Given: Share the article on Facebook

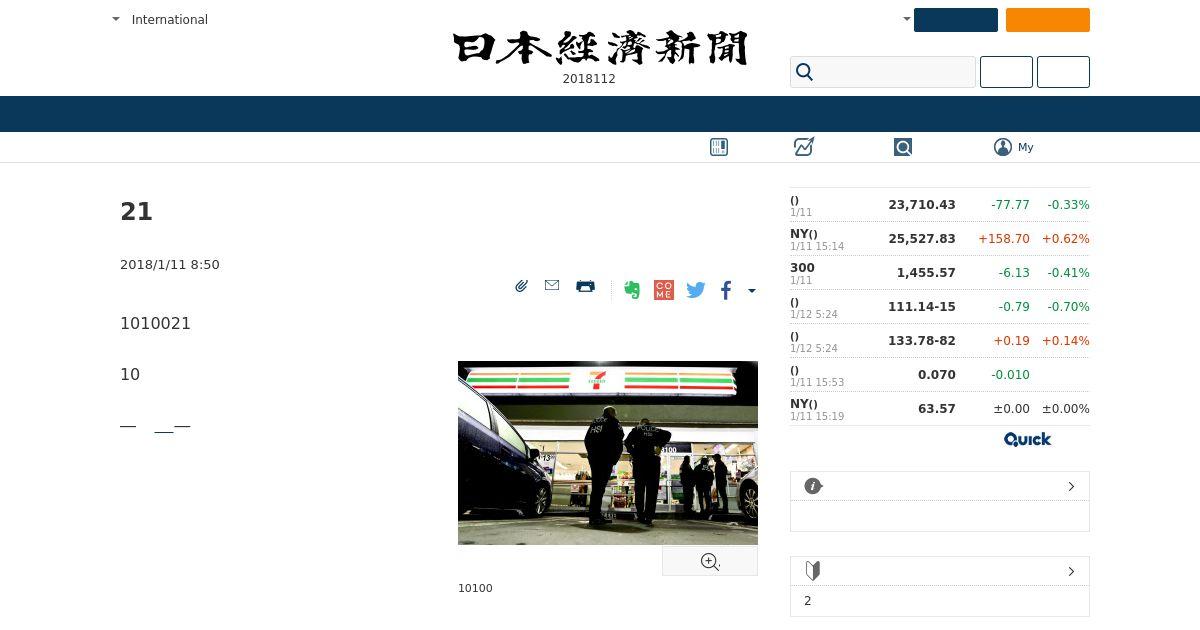Looking at the screenshot, I should click(x=726, y=290).
